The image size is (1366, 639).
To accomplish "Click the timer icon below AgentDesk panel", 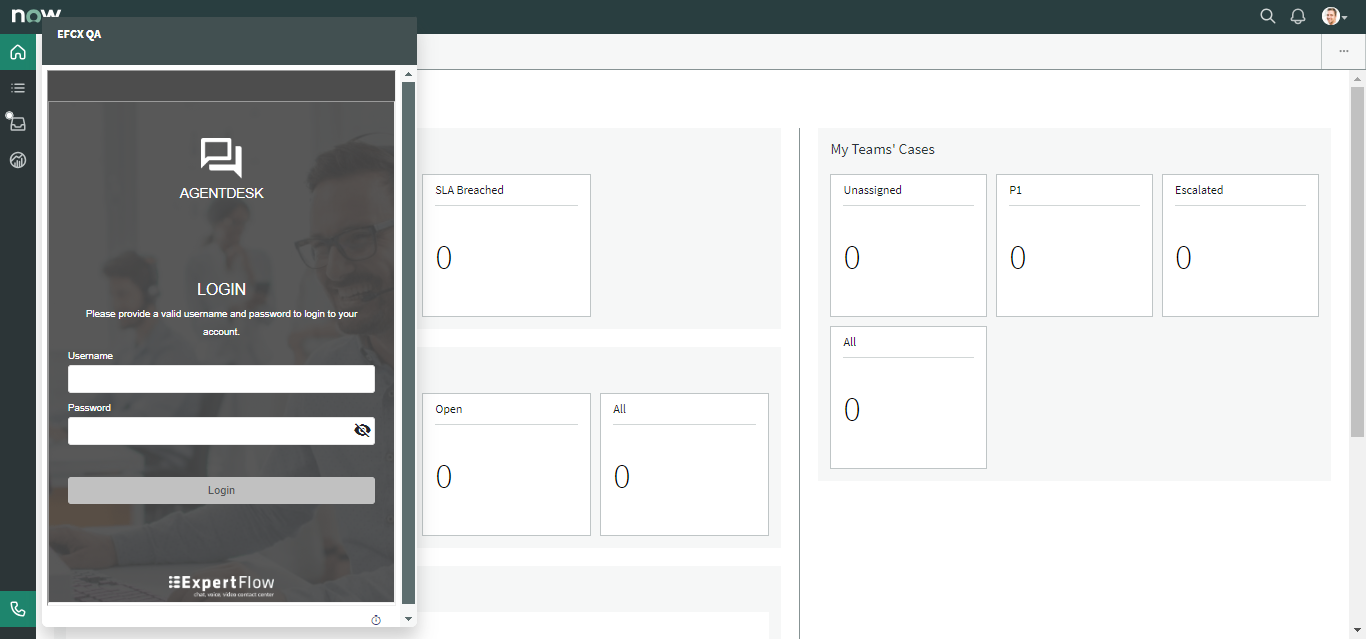I will [376, 620].
